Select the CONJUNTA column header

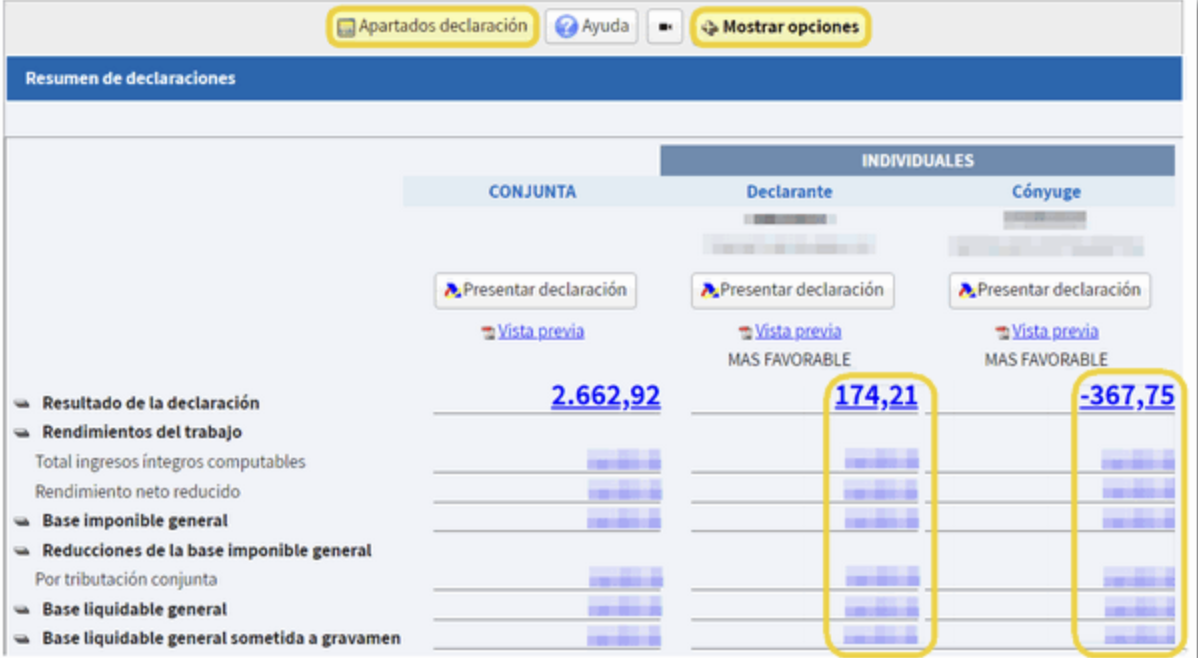coord(532,192)
